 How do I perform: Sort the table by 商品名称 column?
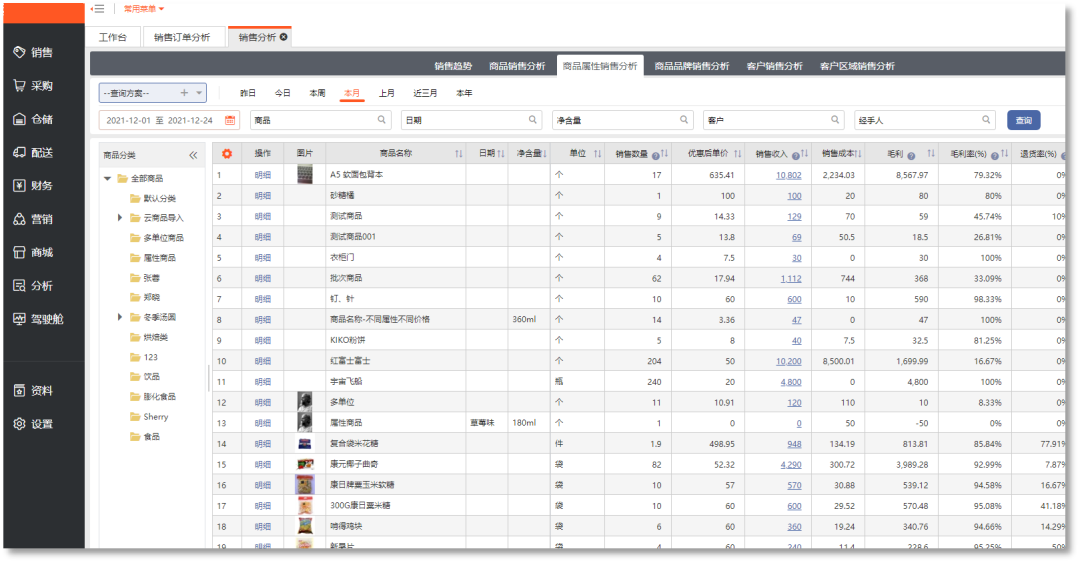click(x=459, y=154)
